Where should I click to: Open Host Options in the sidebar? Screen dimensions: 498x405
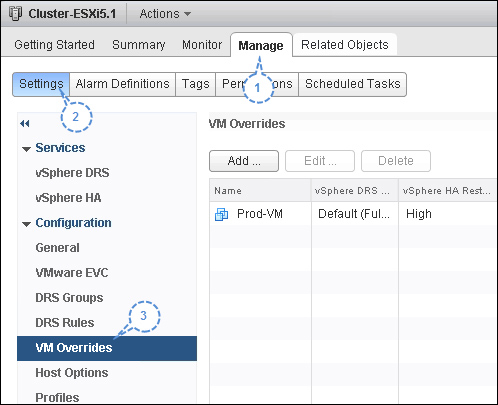pyautogui.click(x=72, y=373)
